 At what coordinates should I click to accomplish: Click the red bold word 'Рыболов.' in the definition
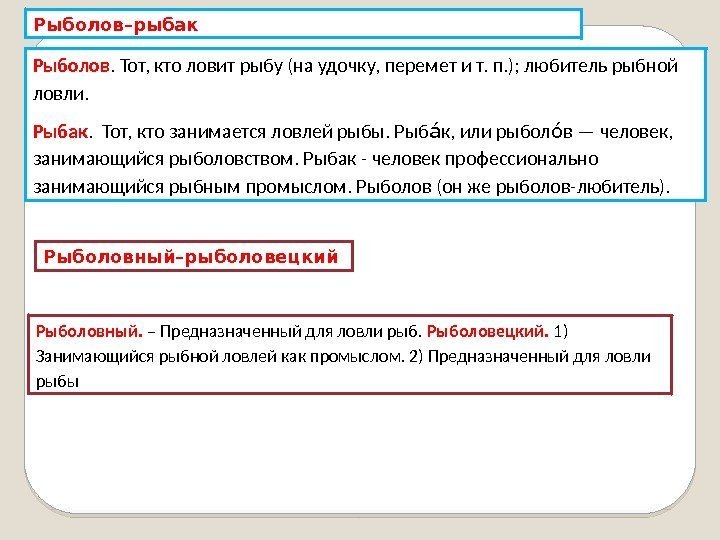[x=73, y=66]
